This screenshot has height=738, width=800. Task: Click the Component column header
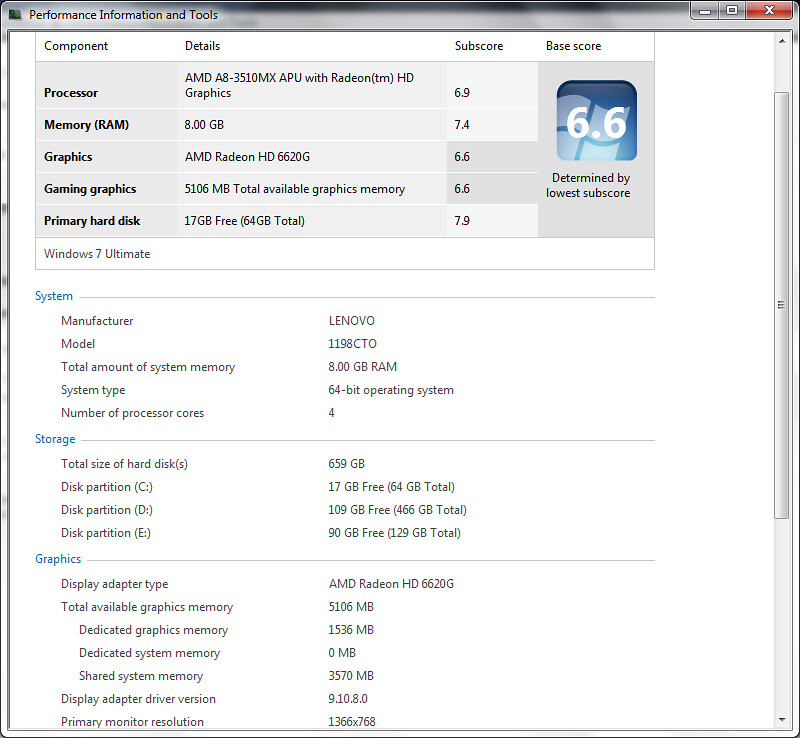click(x=76, y=46)
